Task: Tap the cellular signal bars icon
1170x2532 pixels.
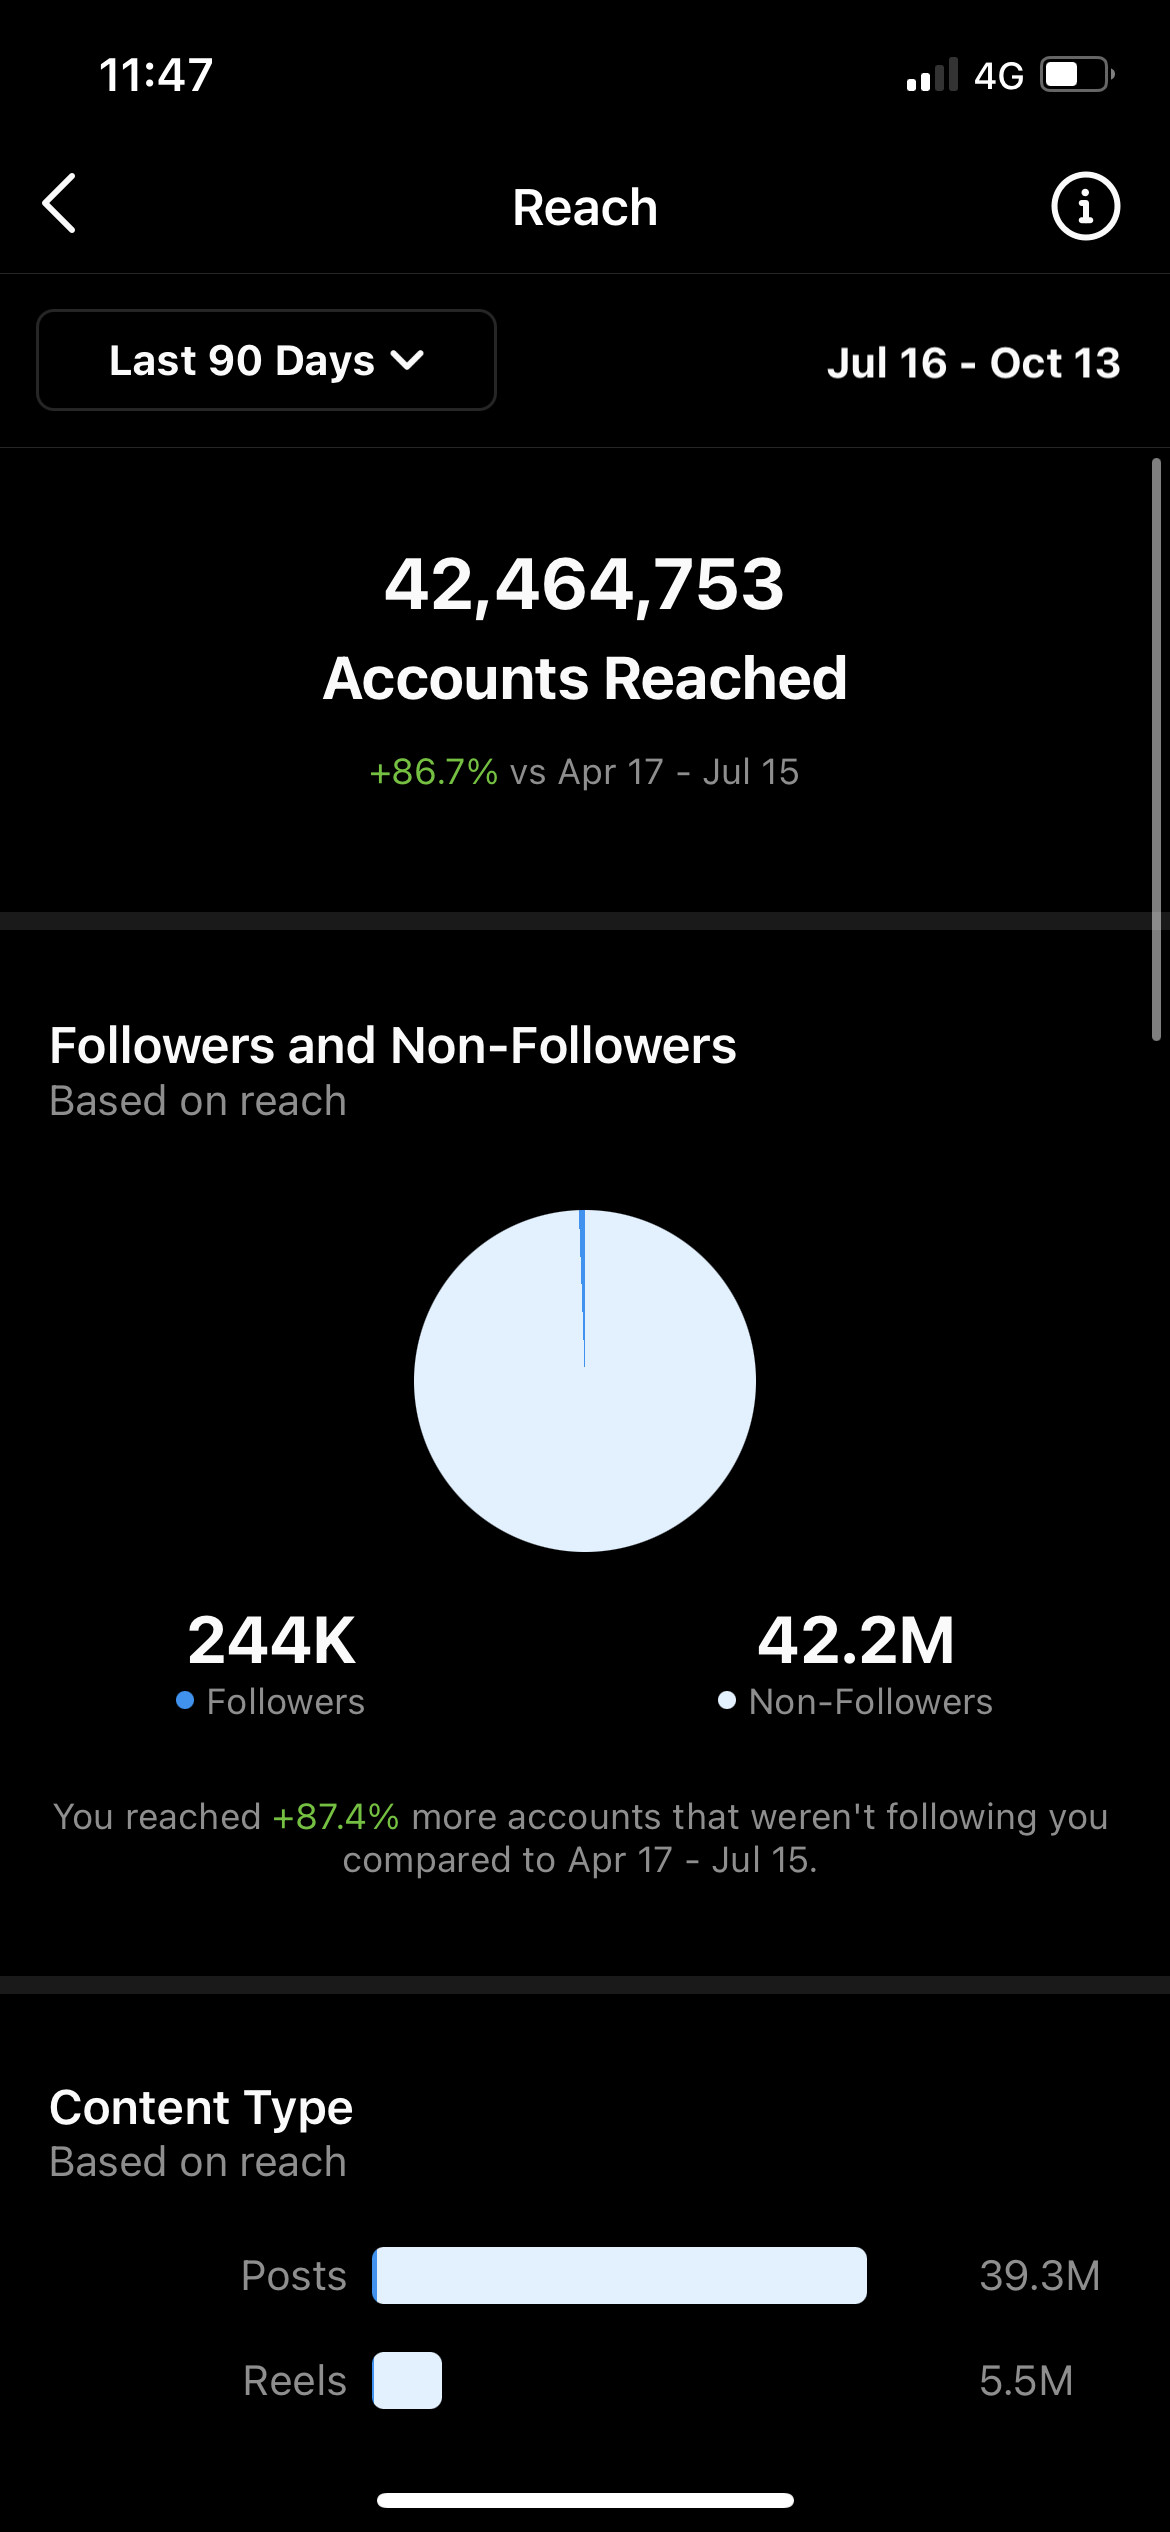Action: coord(932,75)
